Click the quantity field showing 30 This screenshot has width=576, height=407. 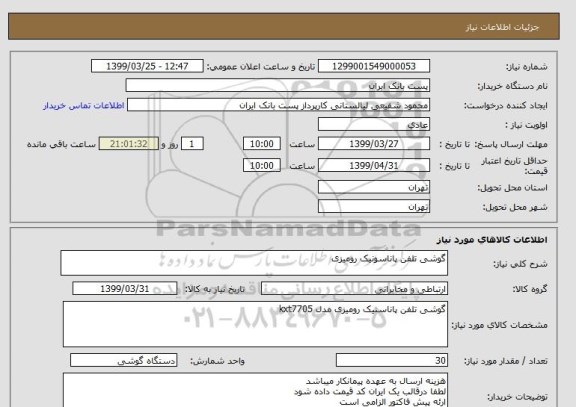click(392, 360)
